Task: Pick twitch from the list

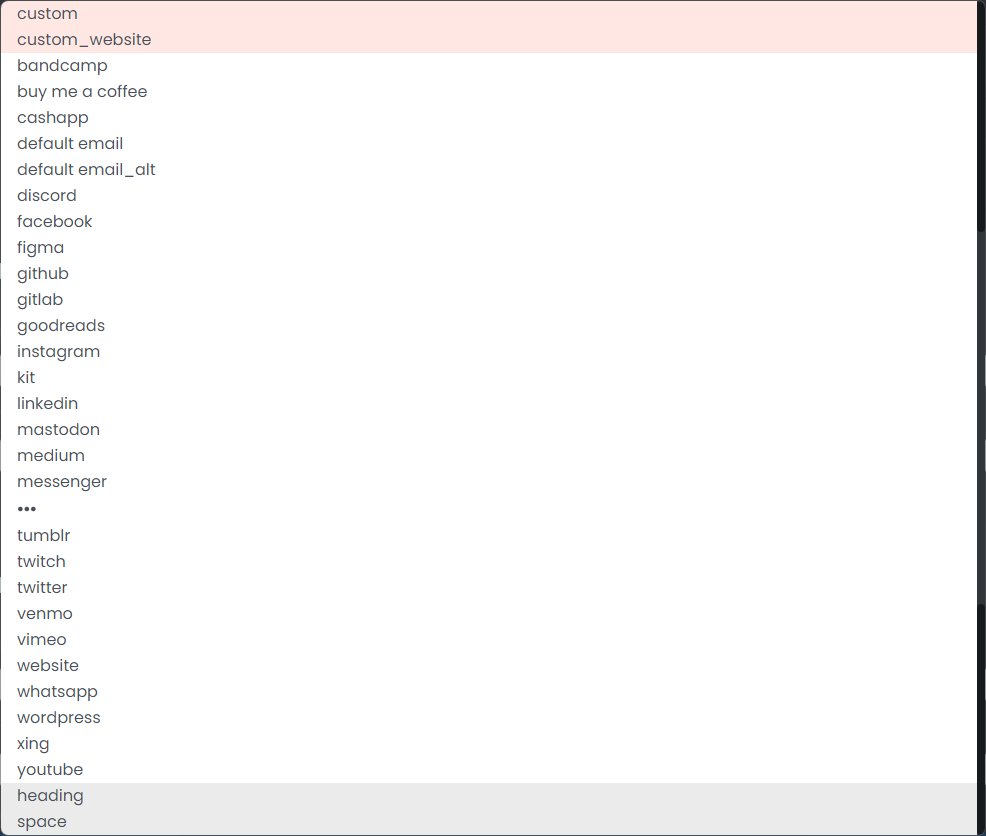Action: [489, 562]
